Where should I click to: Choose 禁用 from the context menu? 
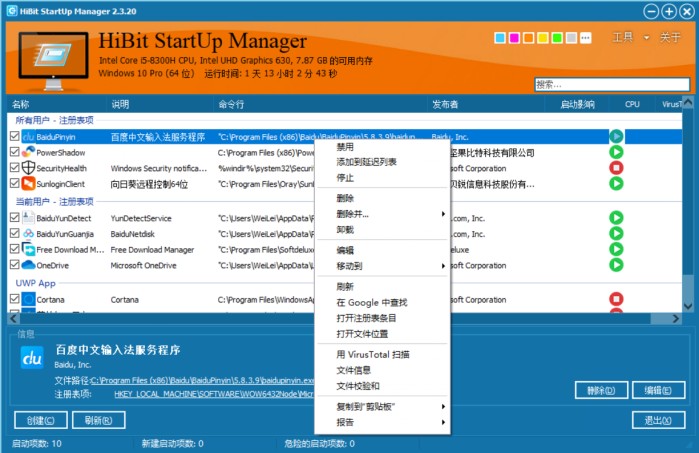pos(345,147)
